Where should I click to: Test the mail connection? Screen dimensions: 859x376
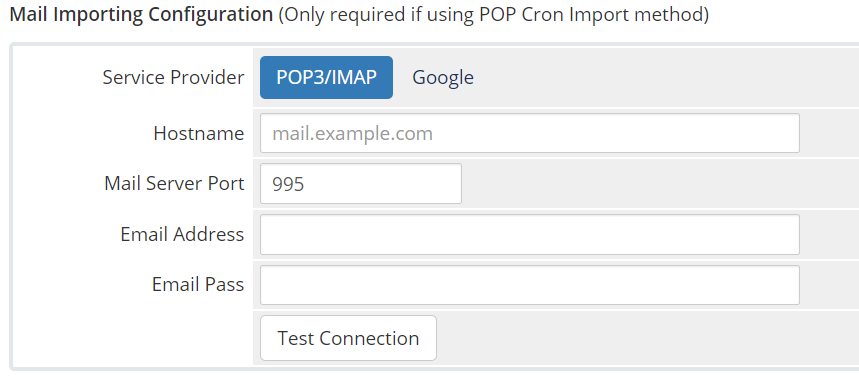point(348,338)
